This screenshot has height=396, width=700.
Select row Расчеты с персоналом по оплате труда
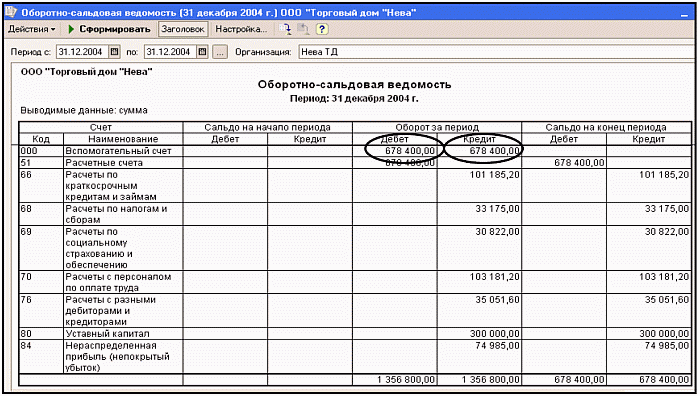click(355, 282)
